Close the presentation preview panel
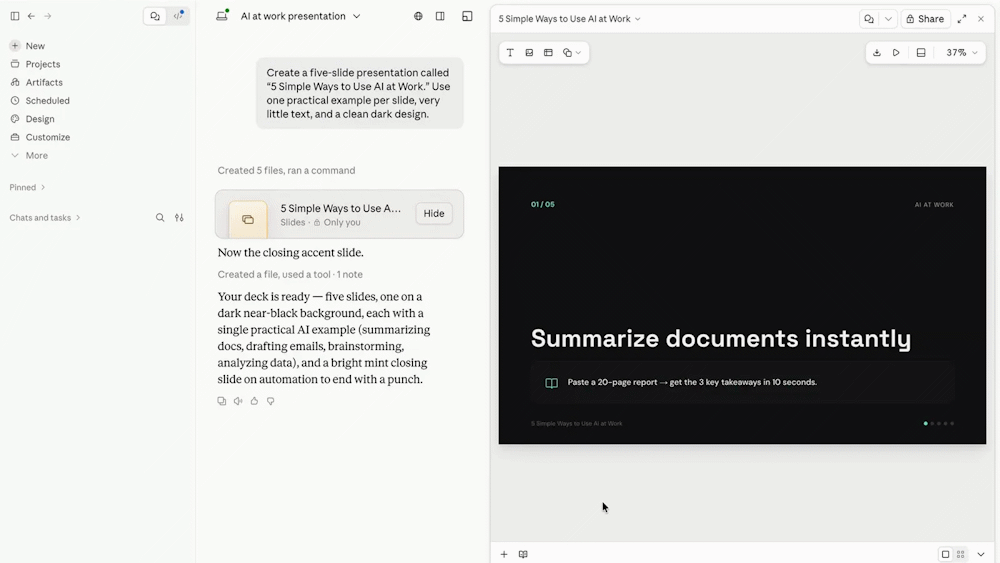Viewport: 1000px width, 563px height. (x=981, y=19)
